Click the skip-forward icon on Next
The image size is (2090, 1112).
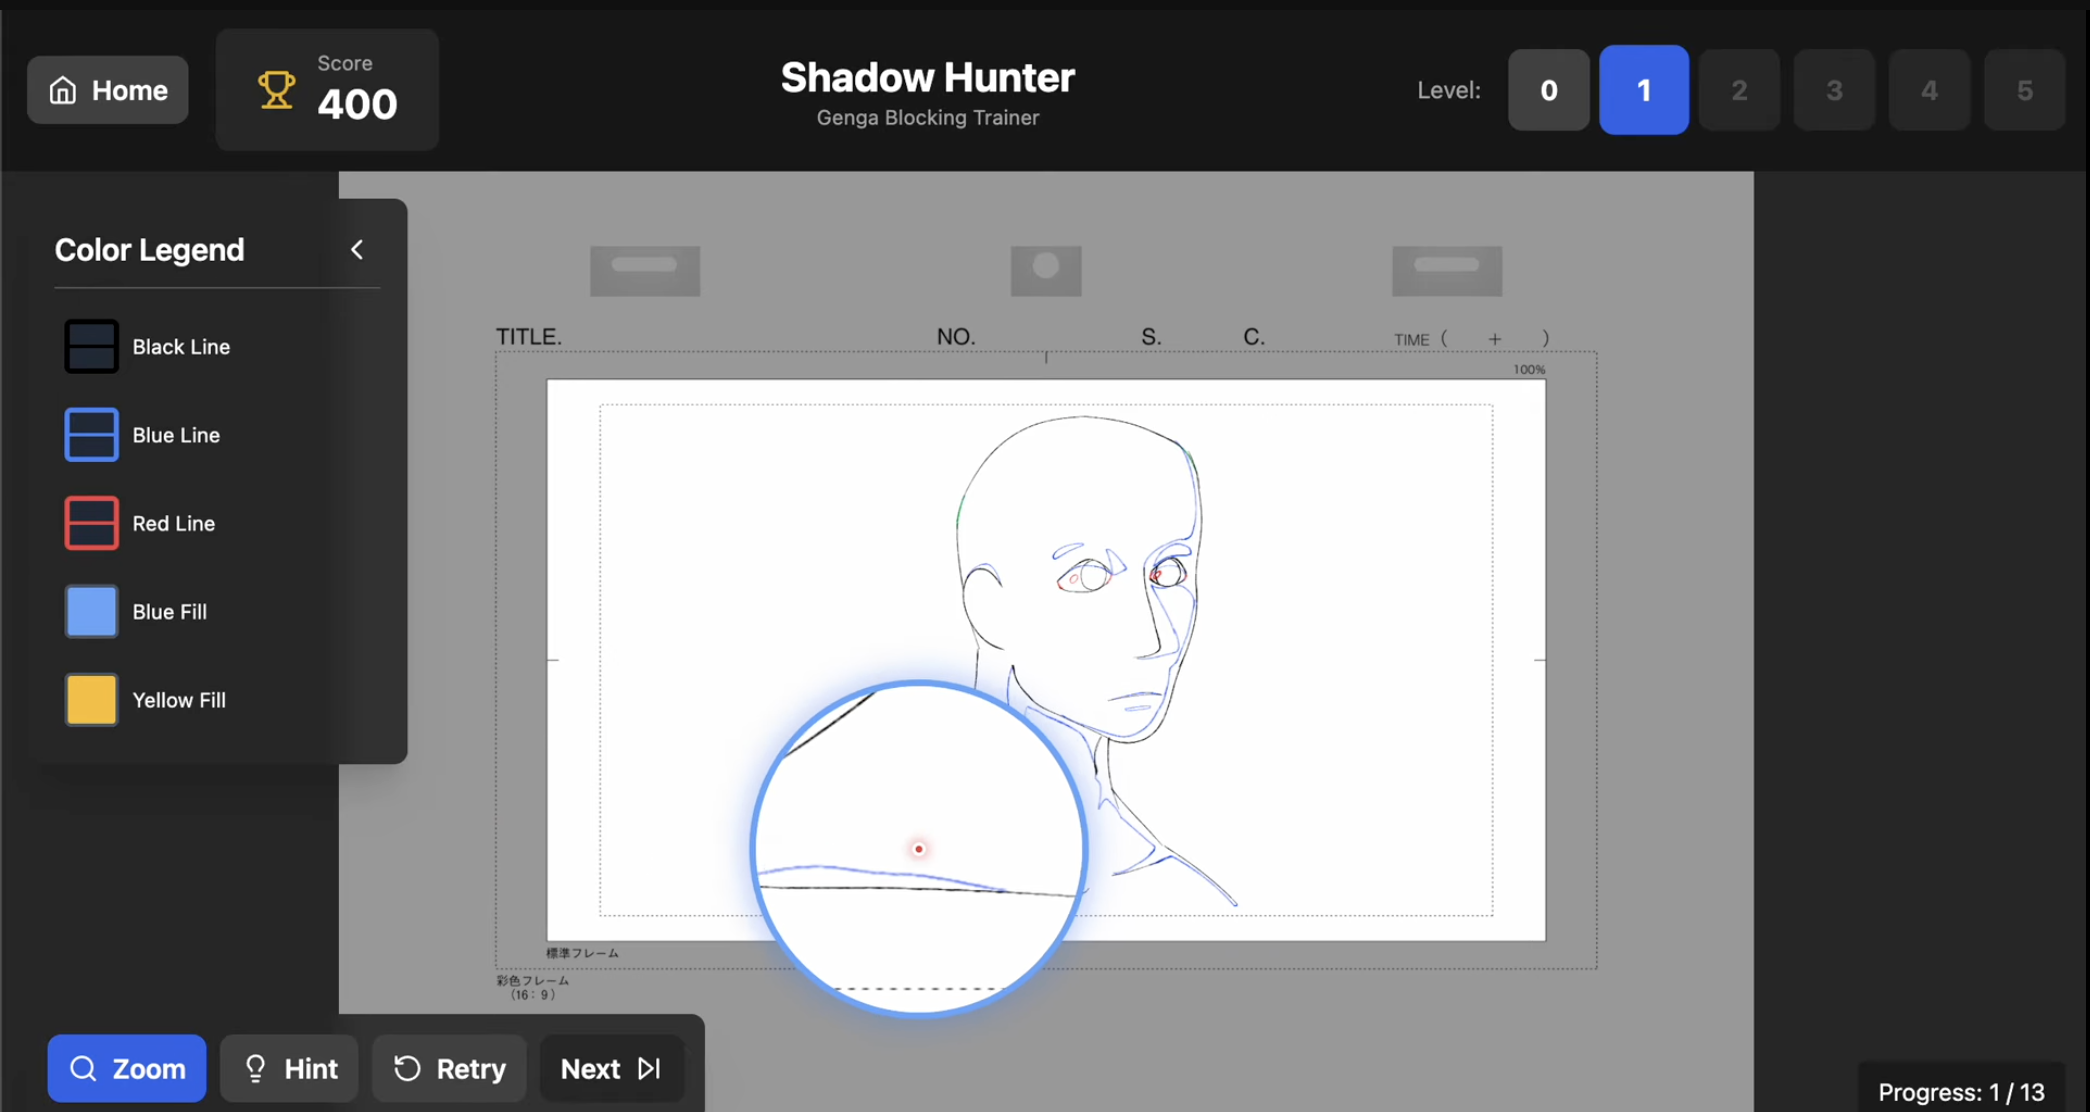tap(649, 1068)
